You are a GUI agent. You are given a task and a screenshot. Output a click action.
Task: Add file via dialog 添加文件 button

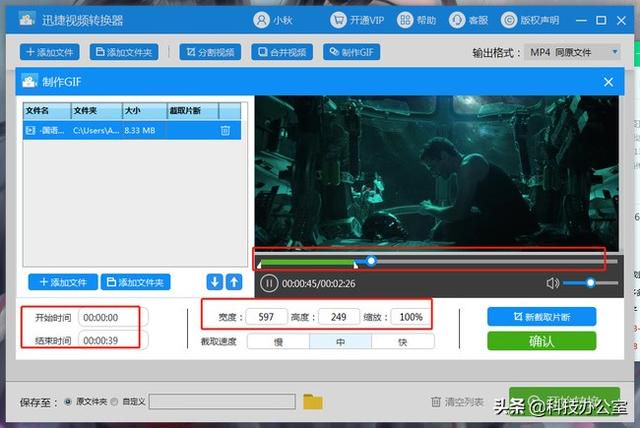tap(63, 282)
